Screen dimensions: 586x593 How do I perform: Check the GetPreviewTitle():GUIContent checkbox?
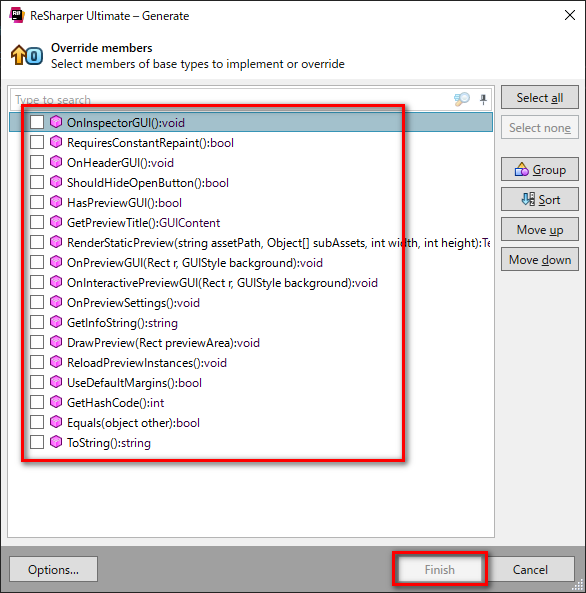tap(37, 222)
